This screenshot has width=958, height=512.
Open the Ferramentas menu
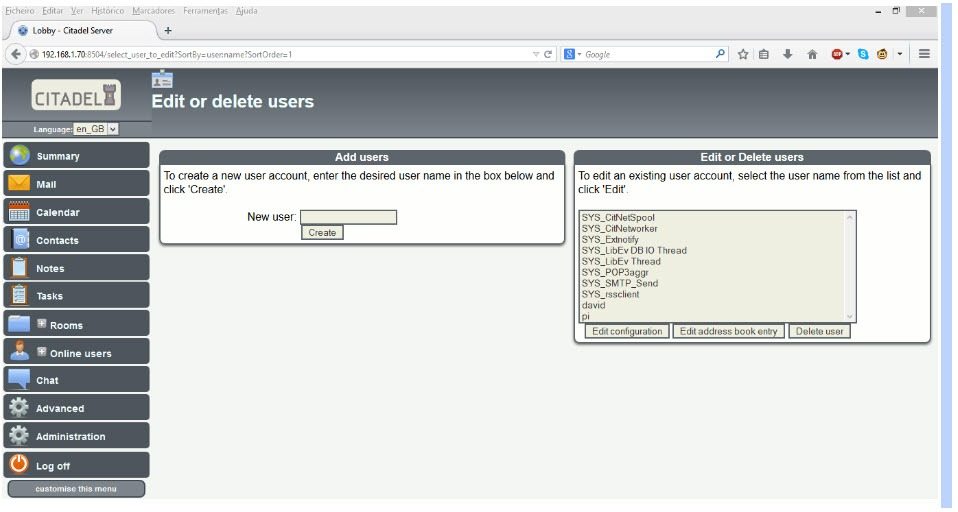pos(205,11)
